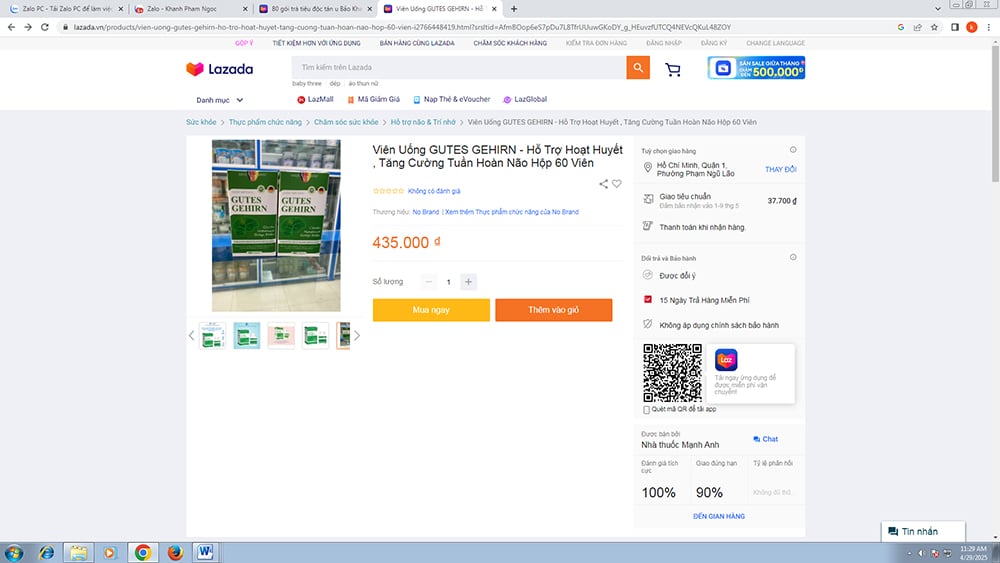Open LazMall link

[x=315, y=99]
